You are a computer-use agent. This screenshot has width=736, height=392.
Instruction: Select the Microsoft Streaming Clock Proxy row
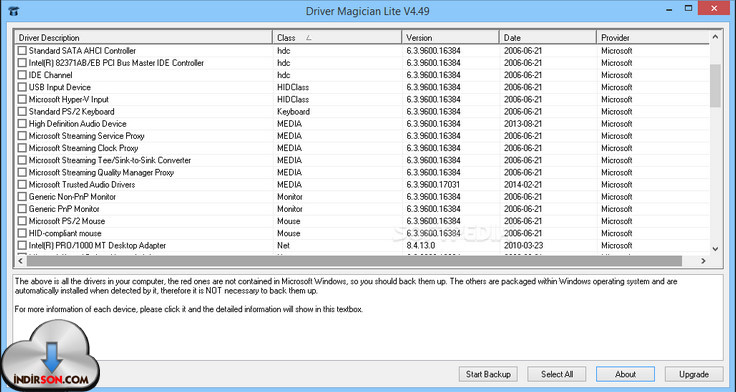[x=362, y=148]
